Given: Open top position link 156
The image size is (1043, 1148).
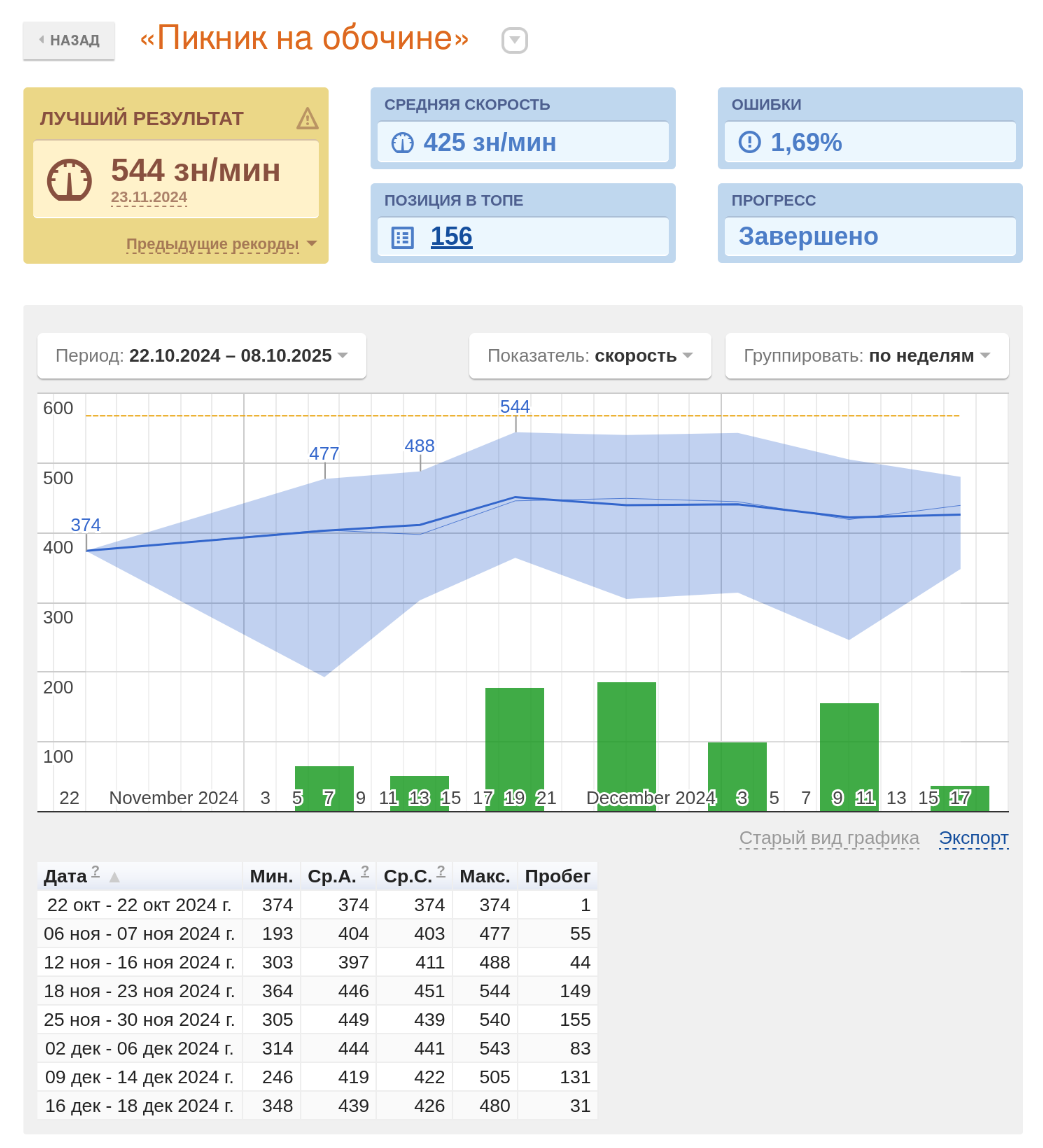Looking at the screenshot, I should point(451,236).
